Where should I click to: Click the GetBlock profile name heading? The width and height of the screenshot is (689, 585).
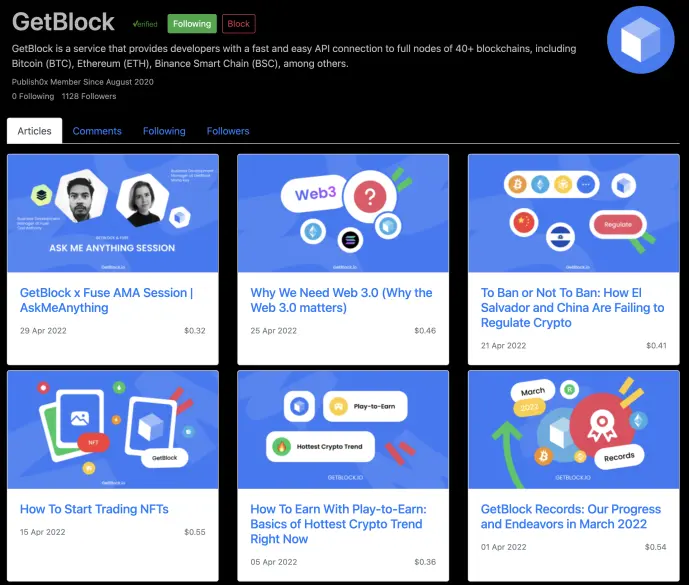(63, 22)
